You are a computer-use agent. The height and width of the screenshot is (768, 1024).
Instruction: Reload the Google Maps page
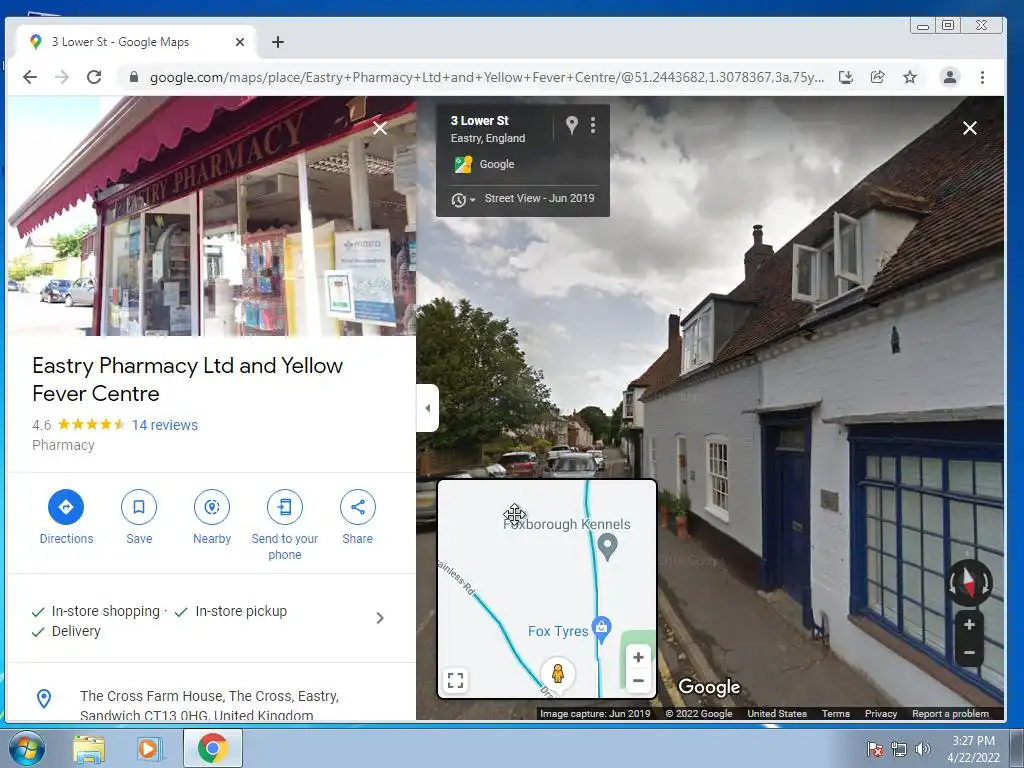point(94,77)
